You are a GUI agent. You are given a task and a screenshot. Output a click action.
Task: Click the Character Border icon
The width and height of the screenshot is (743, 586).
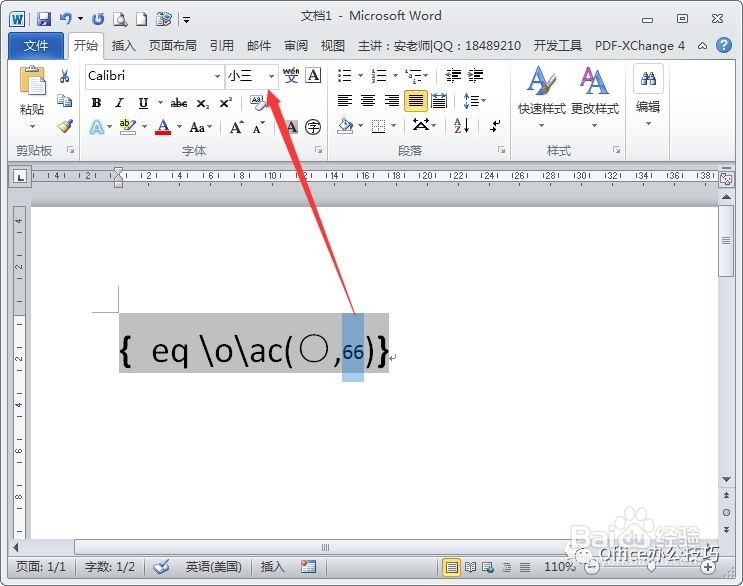[x=313, y=75]
